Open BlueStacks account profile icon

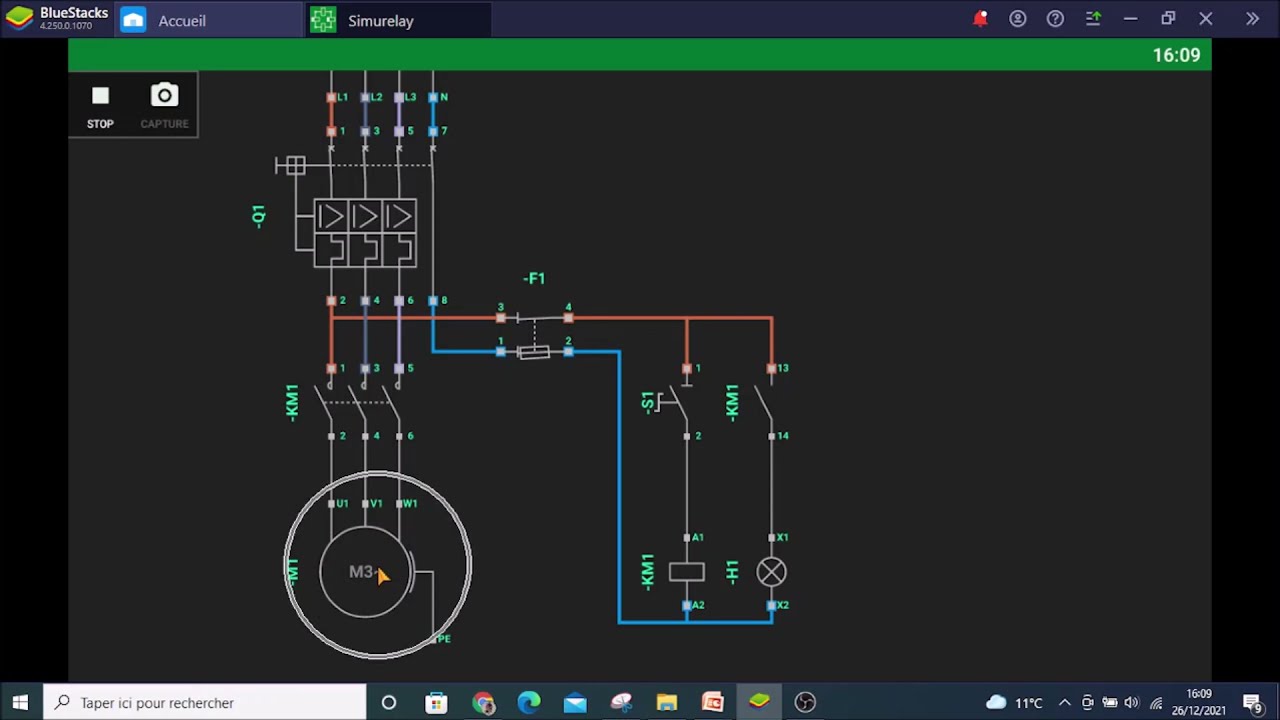(1018, 19)
